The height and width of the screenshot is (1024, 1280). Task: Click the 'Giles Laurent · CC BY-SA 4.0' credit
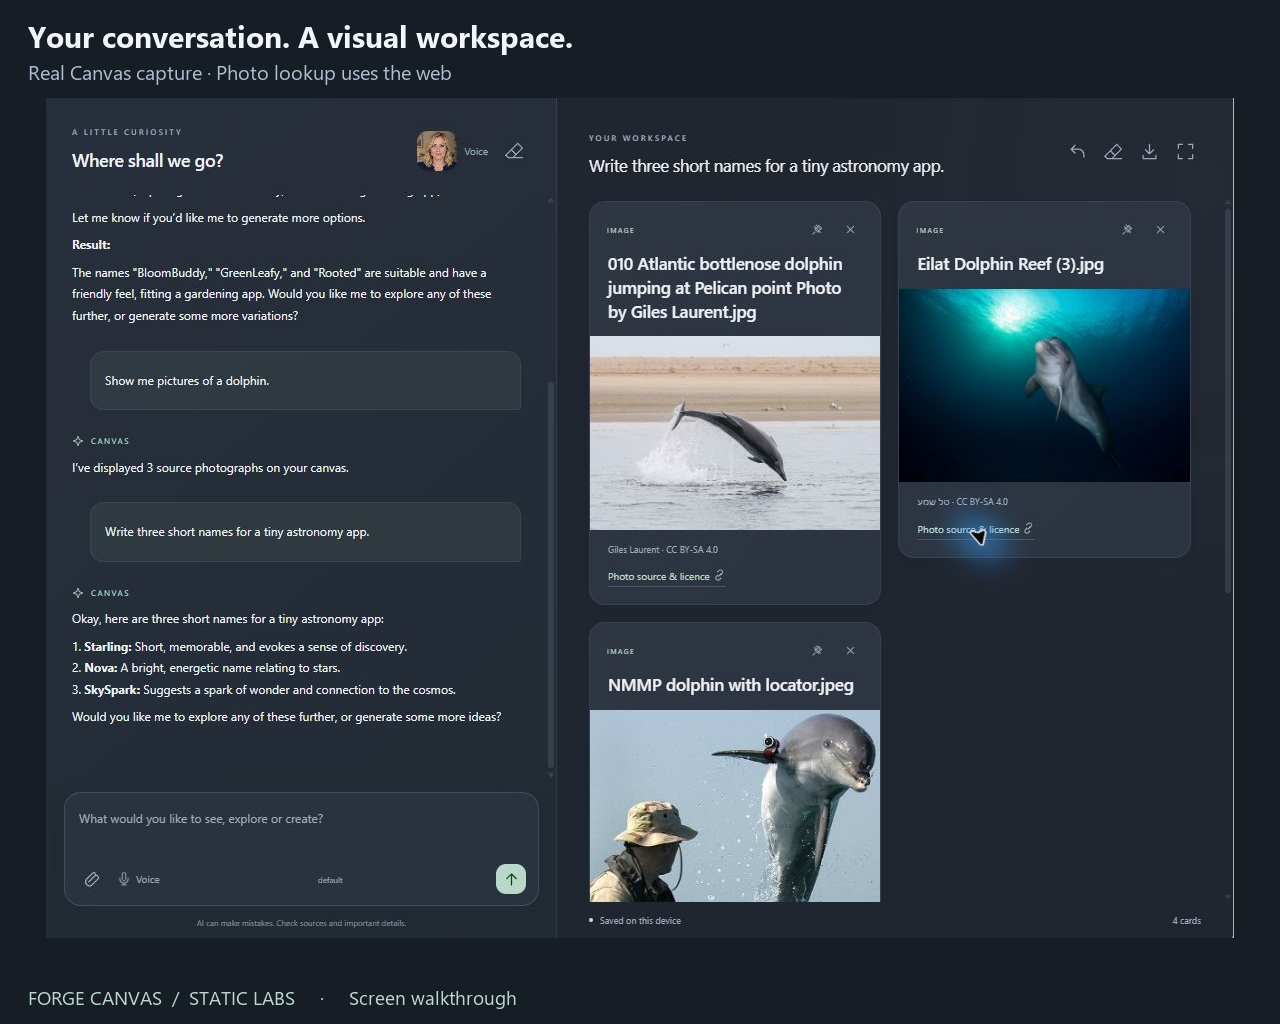663,550
